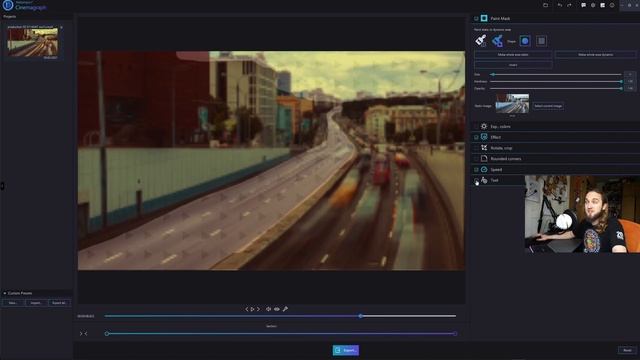Click the Rotate, crop icon
This screenshot has width=640, height=360.
click(484, 148)
